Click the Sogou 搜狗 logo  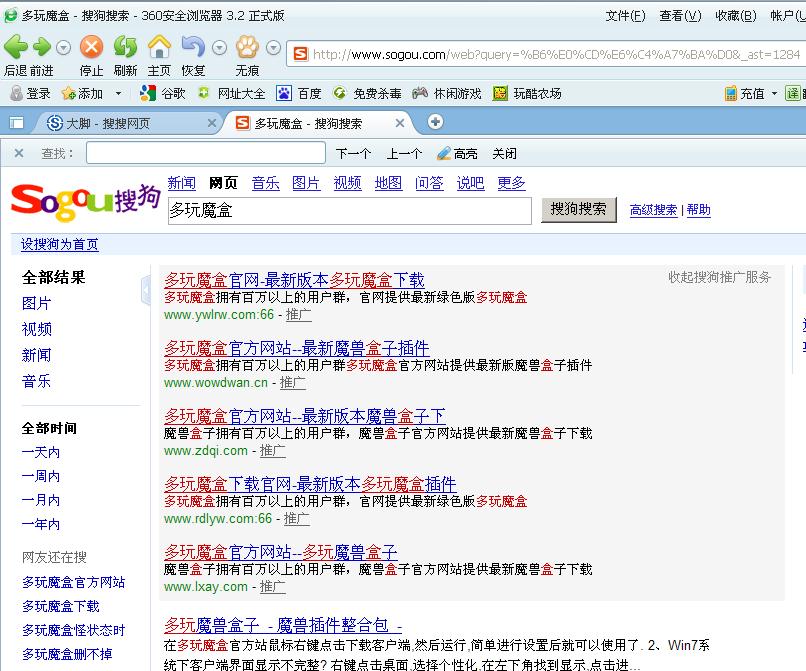pyautogui.click(x=85, y=202)
